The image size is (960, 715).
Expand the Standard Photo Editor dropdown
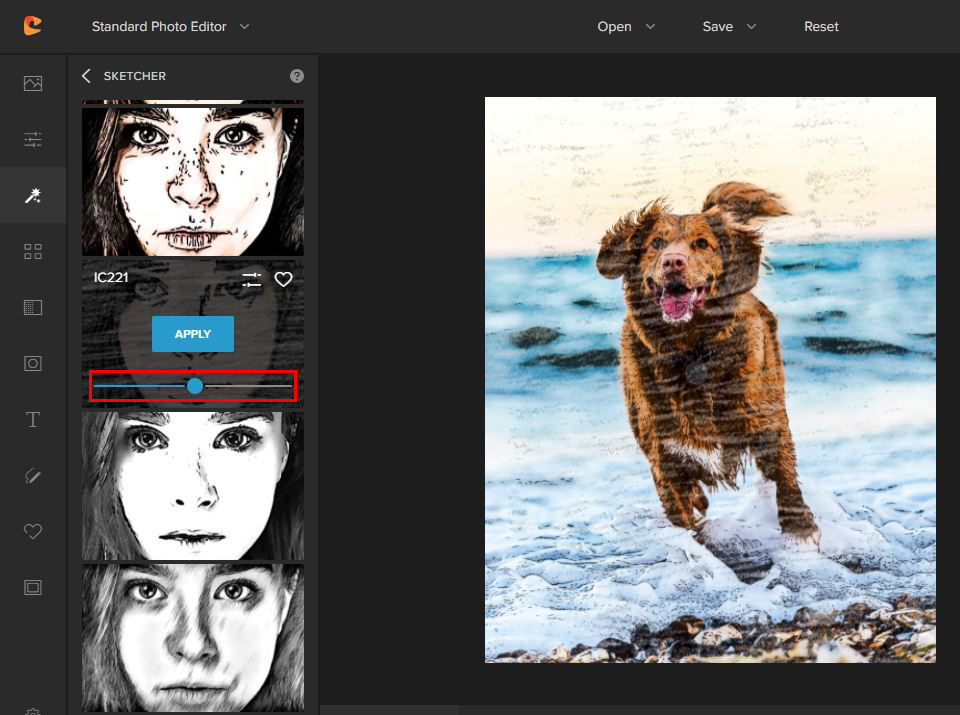[x=170, y=27]
